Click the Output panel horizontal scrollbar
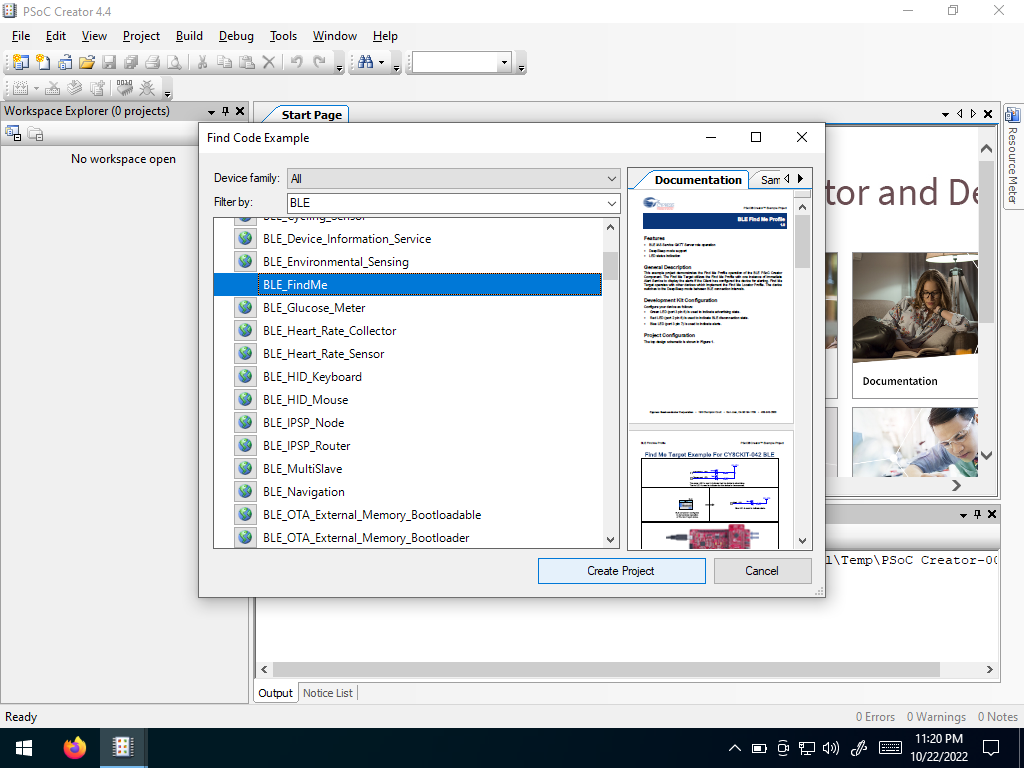This screenshot has width=1024, height=768. 605,669
